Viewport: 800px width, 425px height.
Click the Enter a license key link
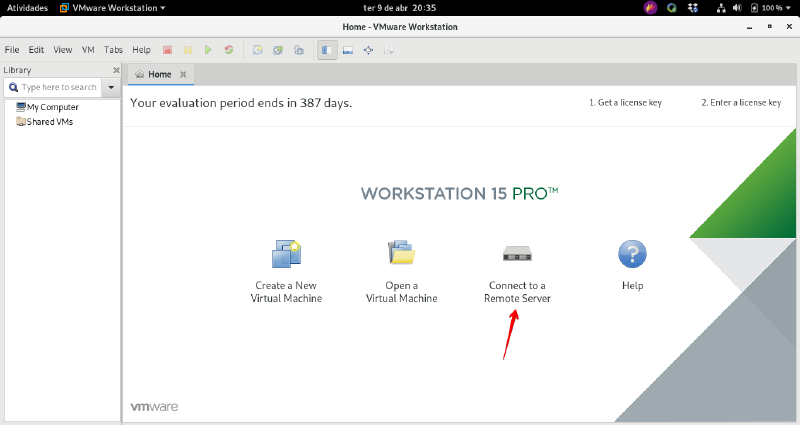pyautogui.click(x=740, y=103)
